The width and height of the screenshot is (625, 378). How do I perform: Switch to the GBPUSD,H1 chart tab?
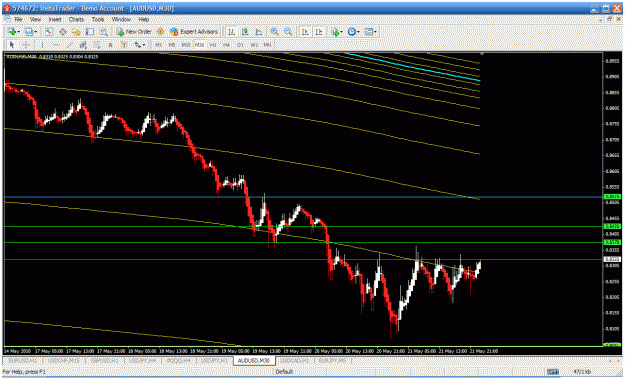coord(105,360)
